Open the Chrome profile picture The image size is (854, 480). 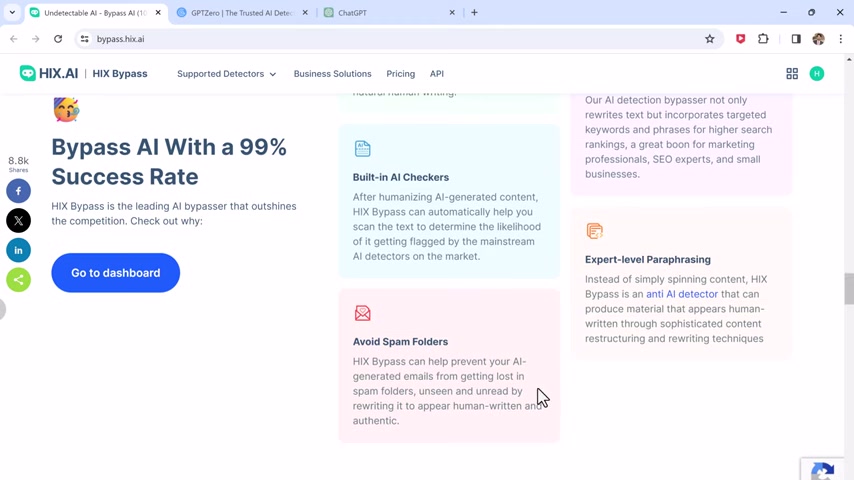pyautogui.click(x=818, y=39)
